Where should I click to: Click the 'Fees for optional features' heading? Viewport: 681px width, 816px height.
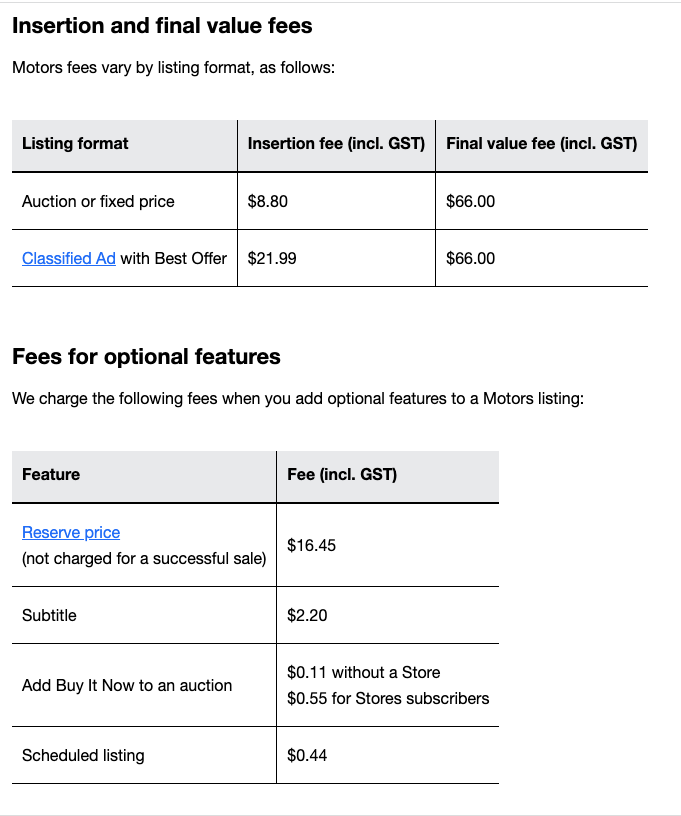[146, 357]
